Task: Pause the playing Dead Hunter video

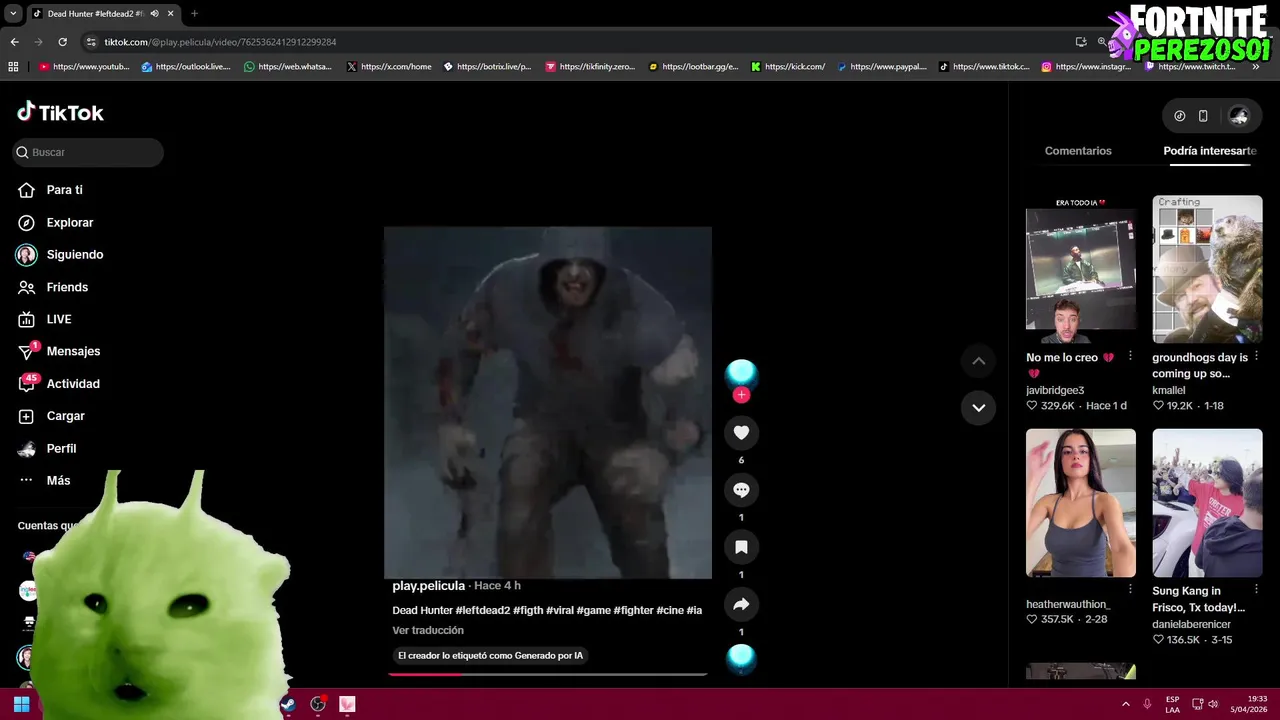Action: click(548, 402)
